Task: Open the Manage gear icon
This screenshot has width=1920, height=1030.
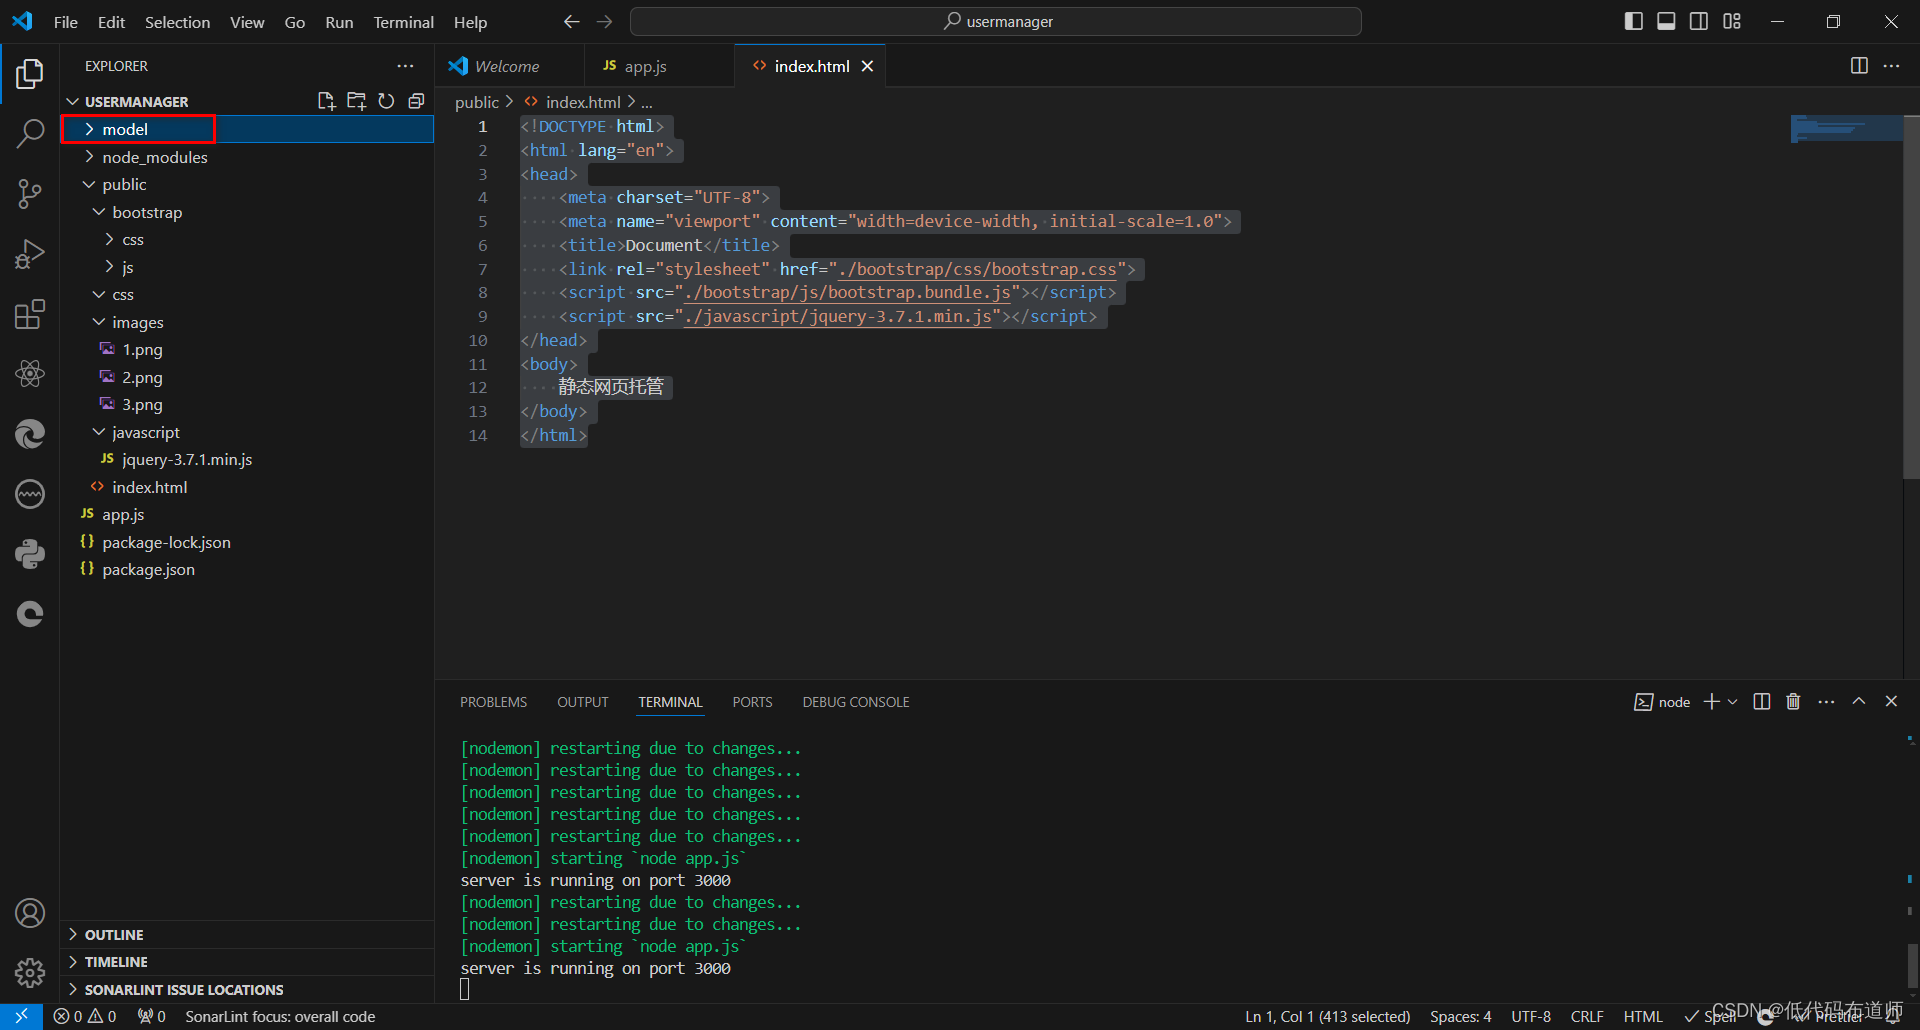Action: 30,972
